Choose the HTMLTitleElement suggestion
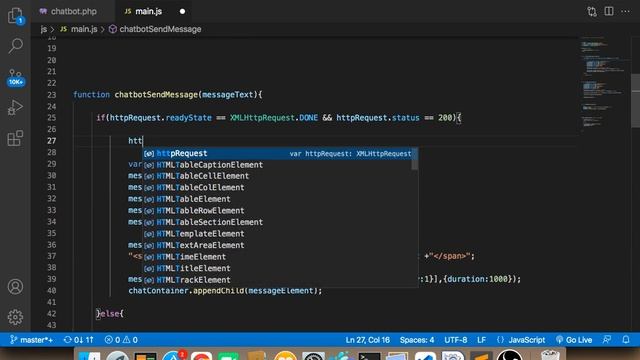Image resolution: width=640 pixels, height=360 pixels. point(277,268)
